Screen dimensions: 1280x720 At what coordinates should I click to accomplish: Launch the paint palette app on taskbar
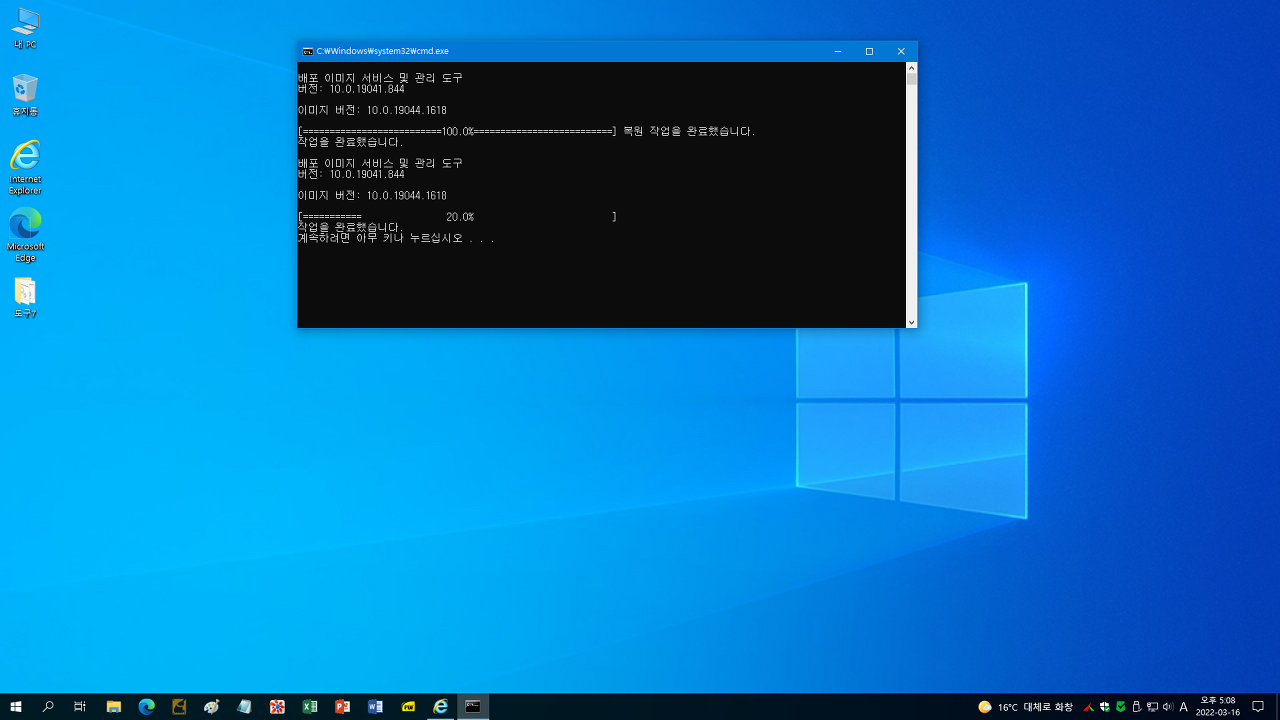click(x=212, y=707)
